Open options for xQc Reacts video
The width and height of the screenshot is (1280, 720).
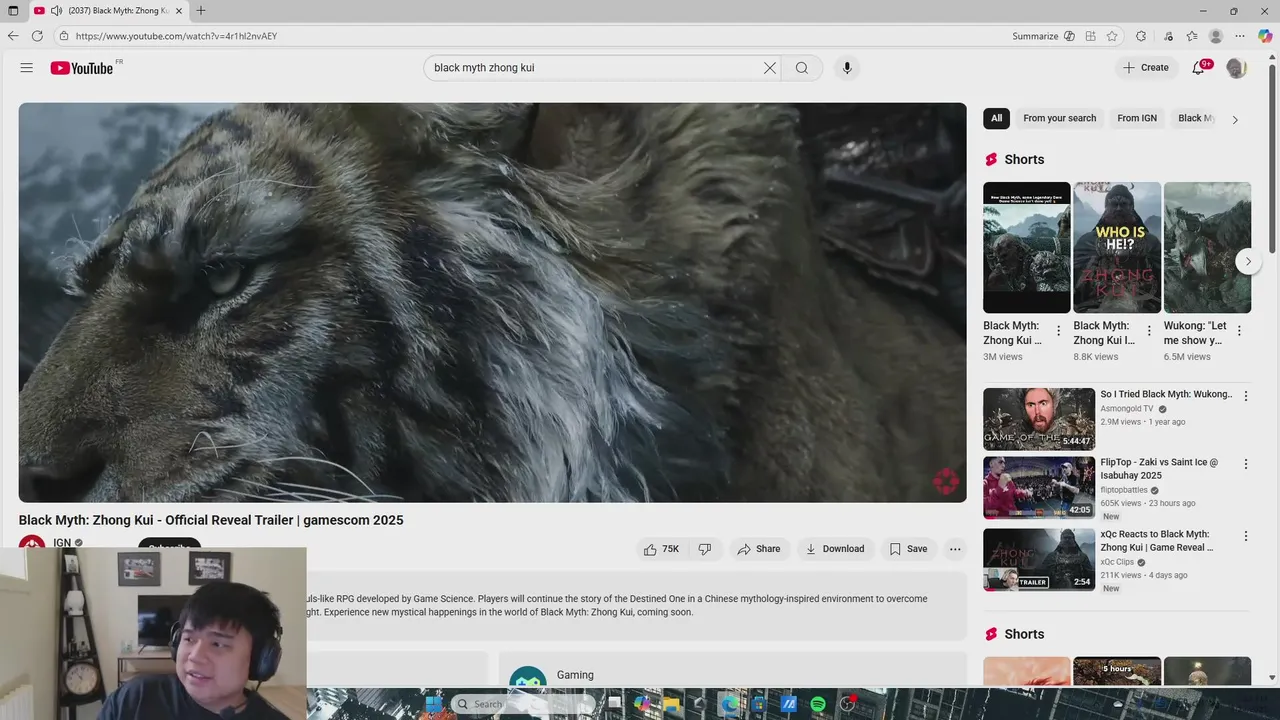pos(1246,536)
